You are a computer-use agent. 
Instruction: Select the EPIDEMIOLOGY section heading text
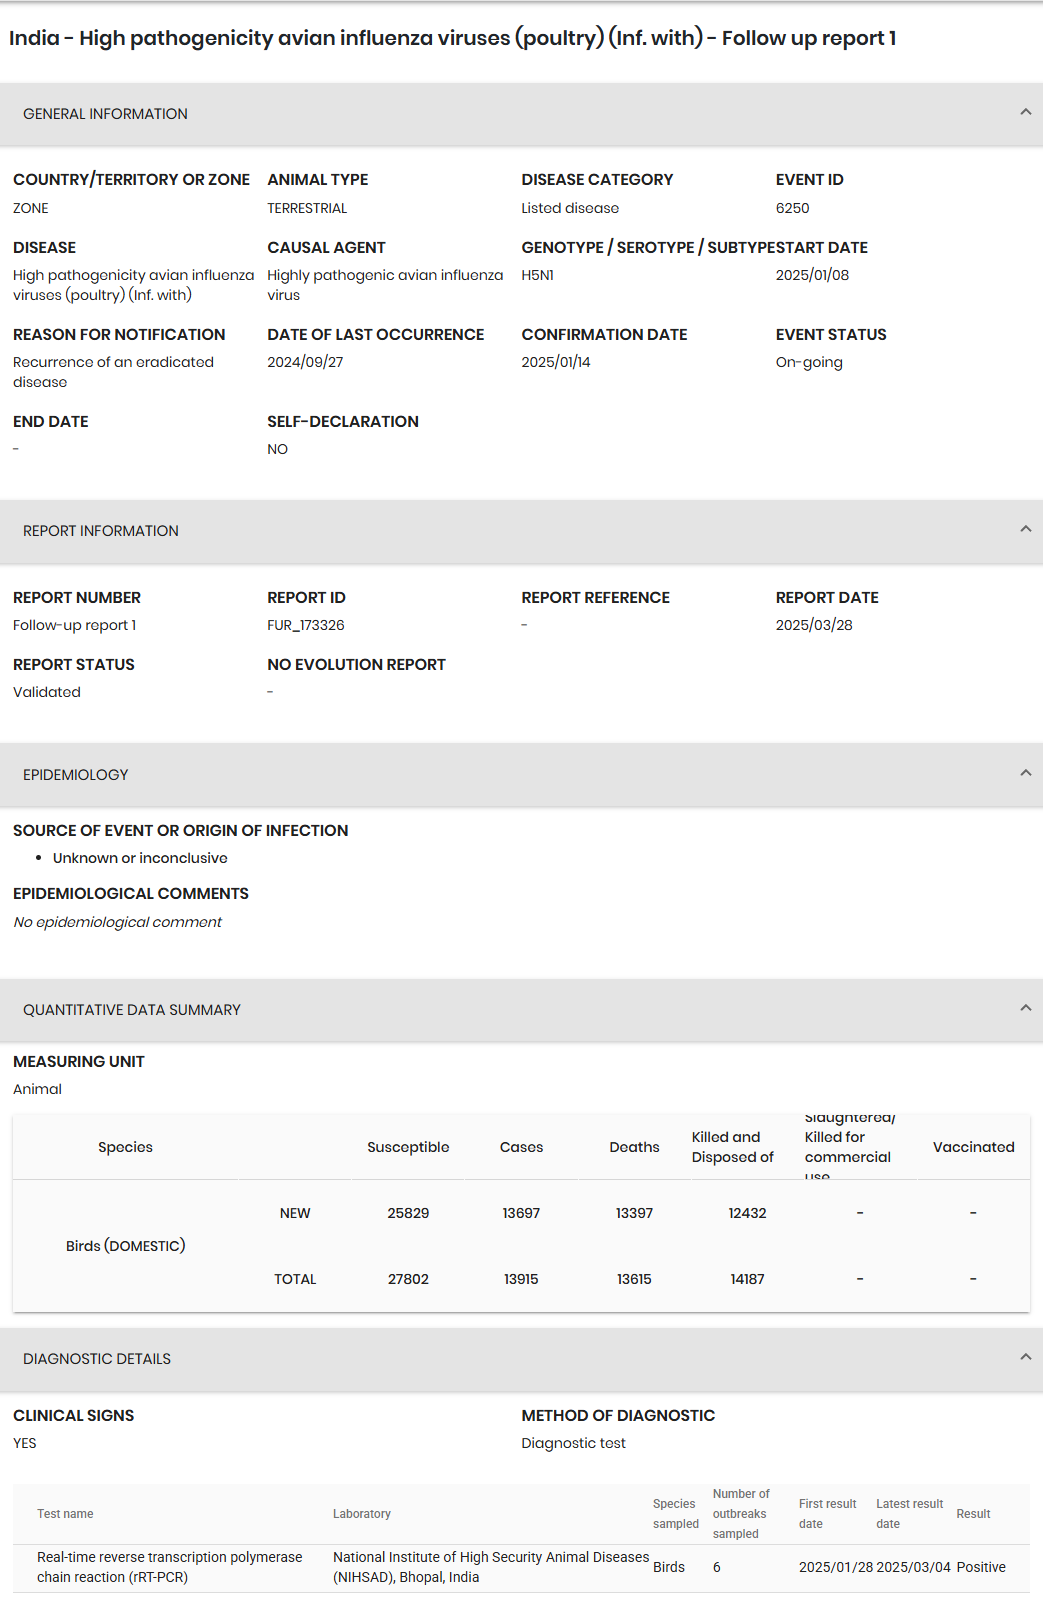click(76, 775)
